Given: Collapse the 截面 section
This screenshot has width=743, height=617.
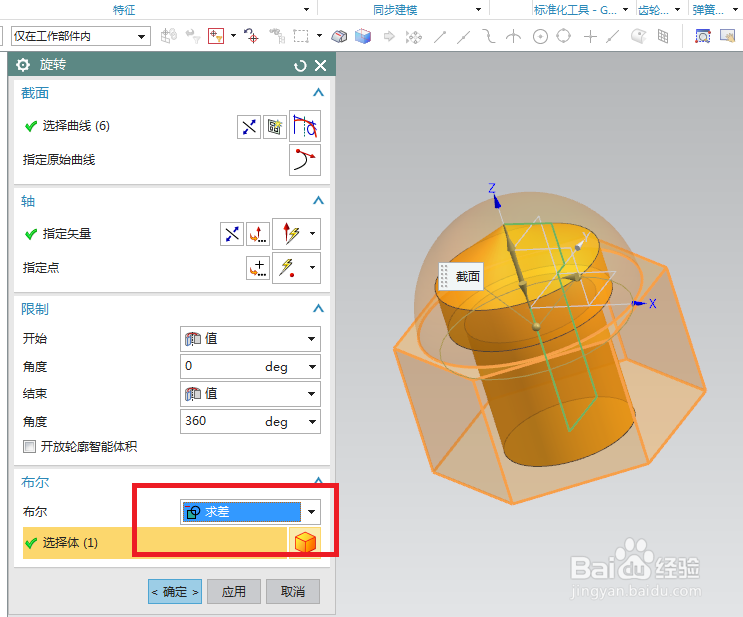Looking at the screenshot, I should (318, 93).
